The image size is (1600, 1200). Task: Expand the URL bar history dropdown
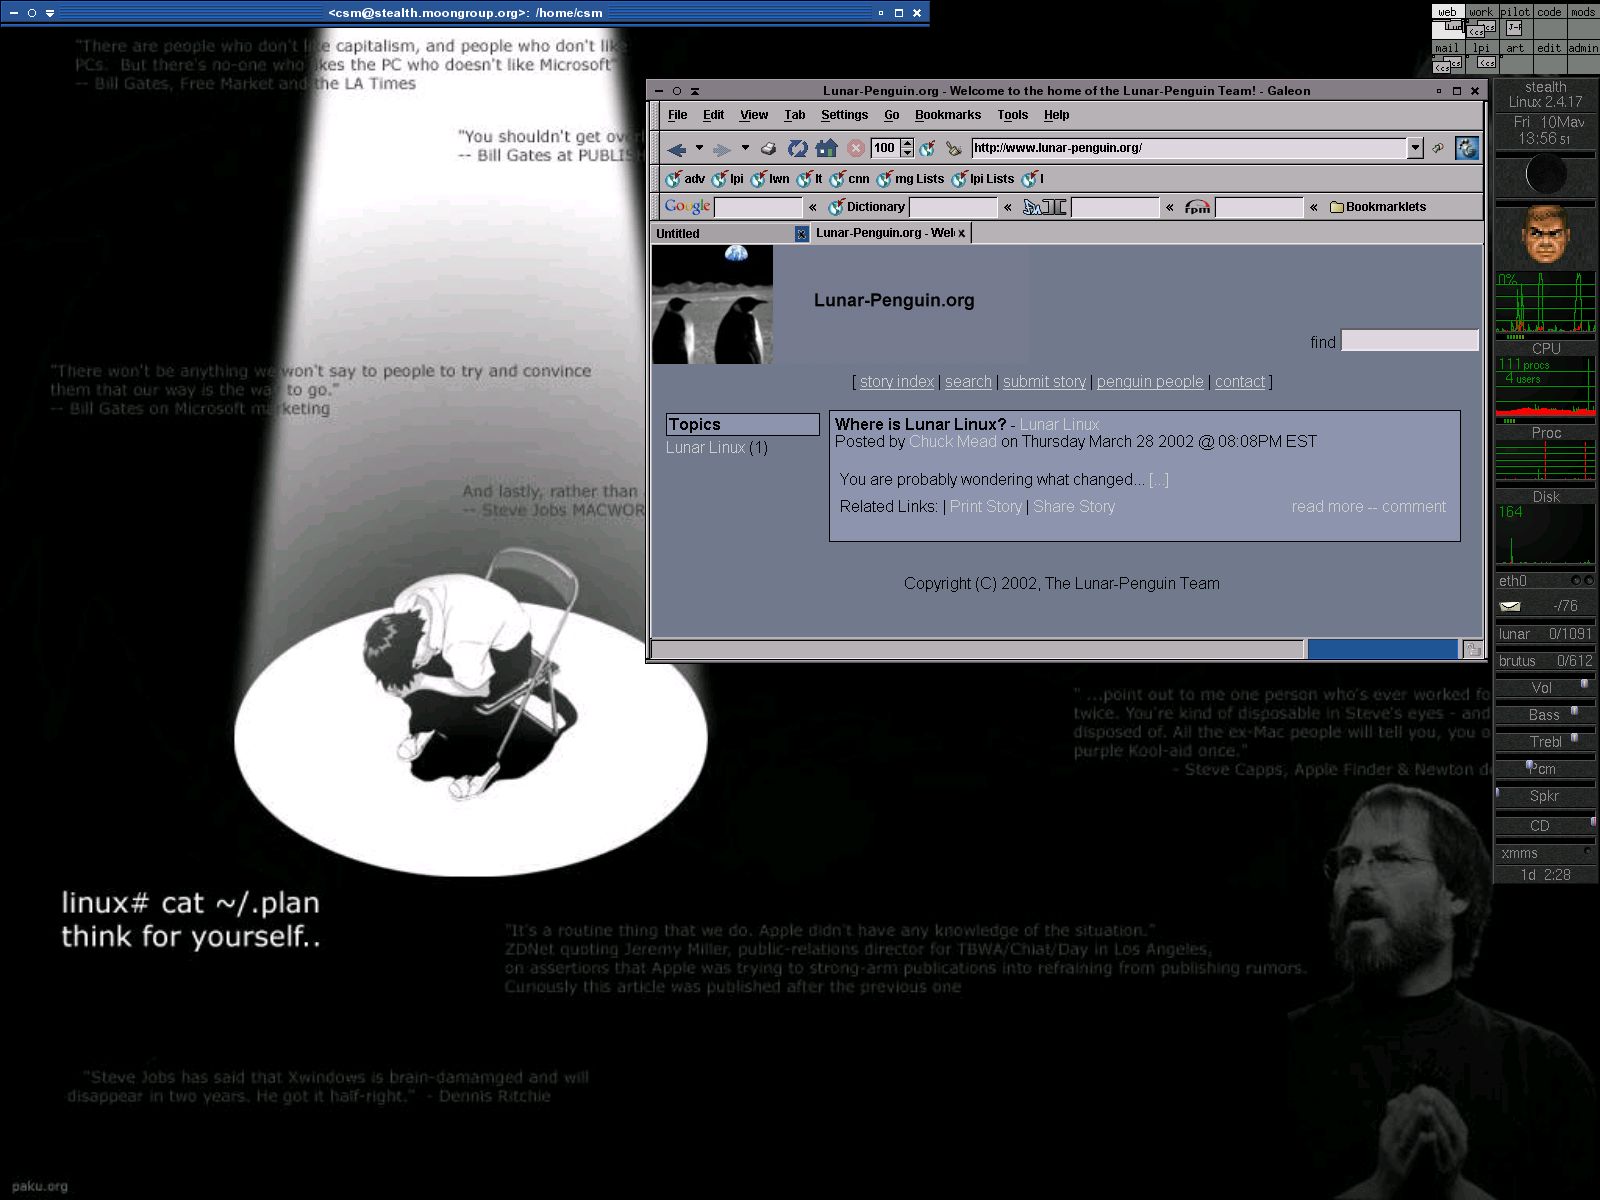point(1415,148)
